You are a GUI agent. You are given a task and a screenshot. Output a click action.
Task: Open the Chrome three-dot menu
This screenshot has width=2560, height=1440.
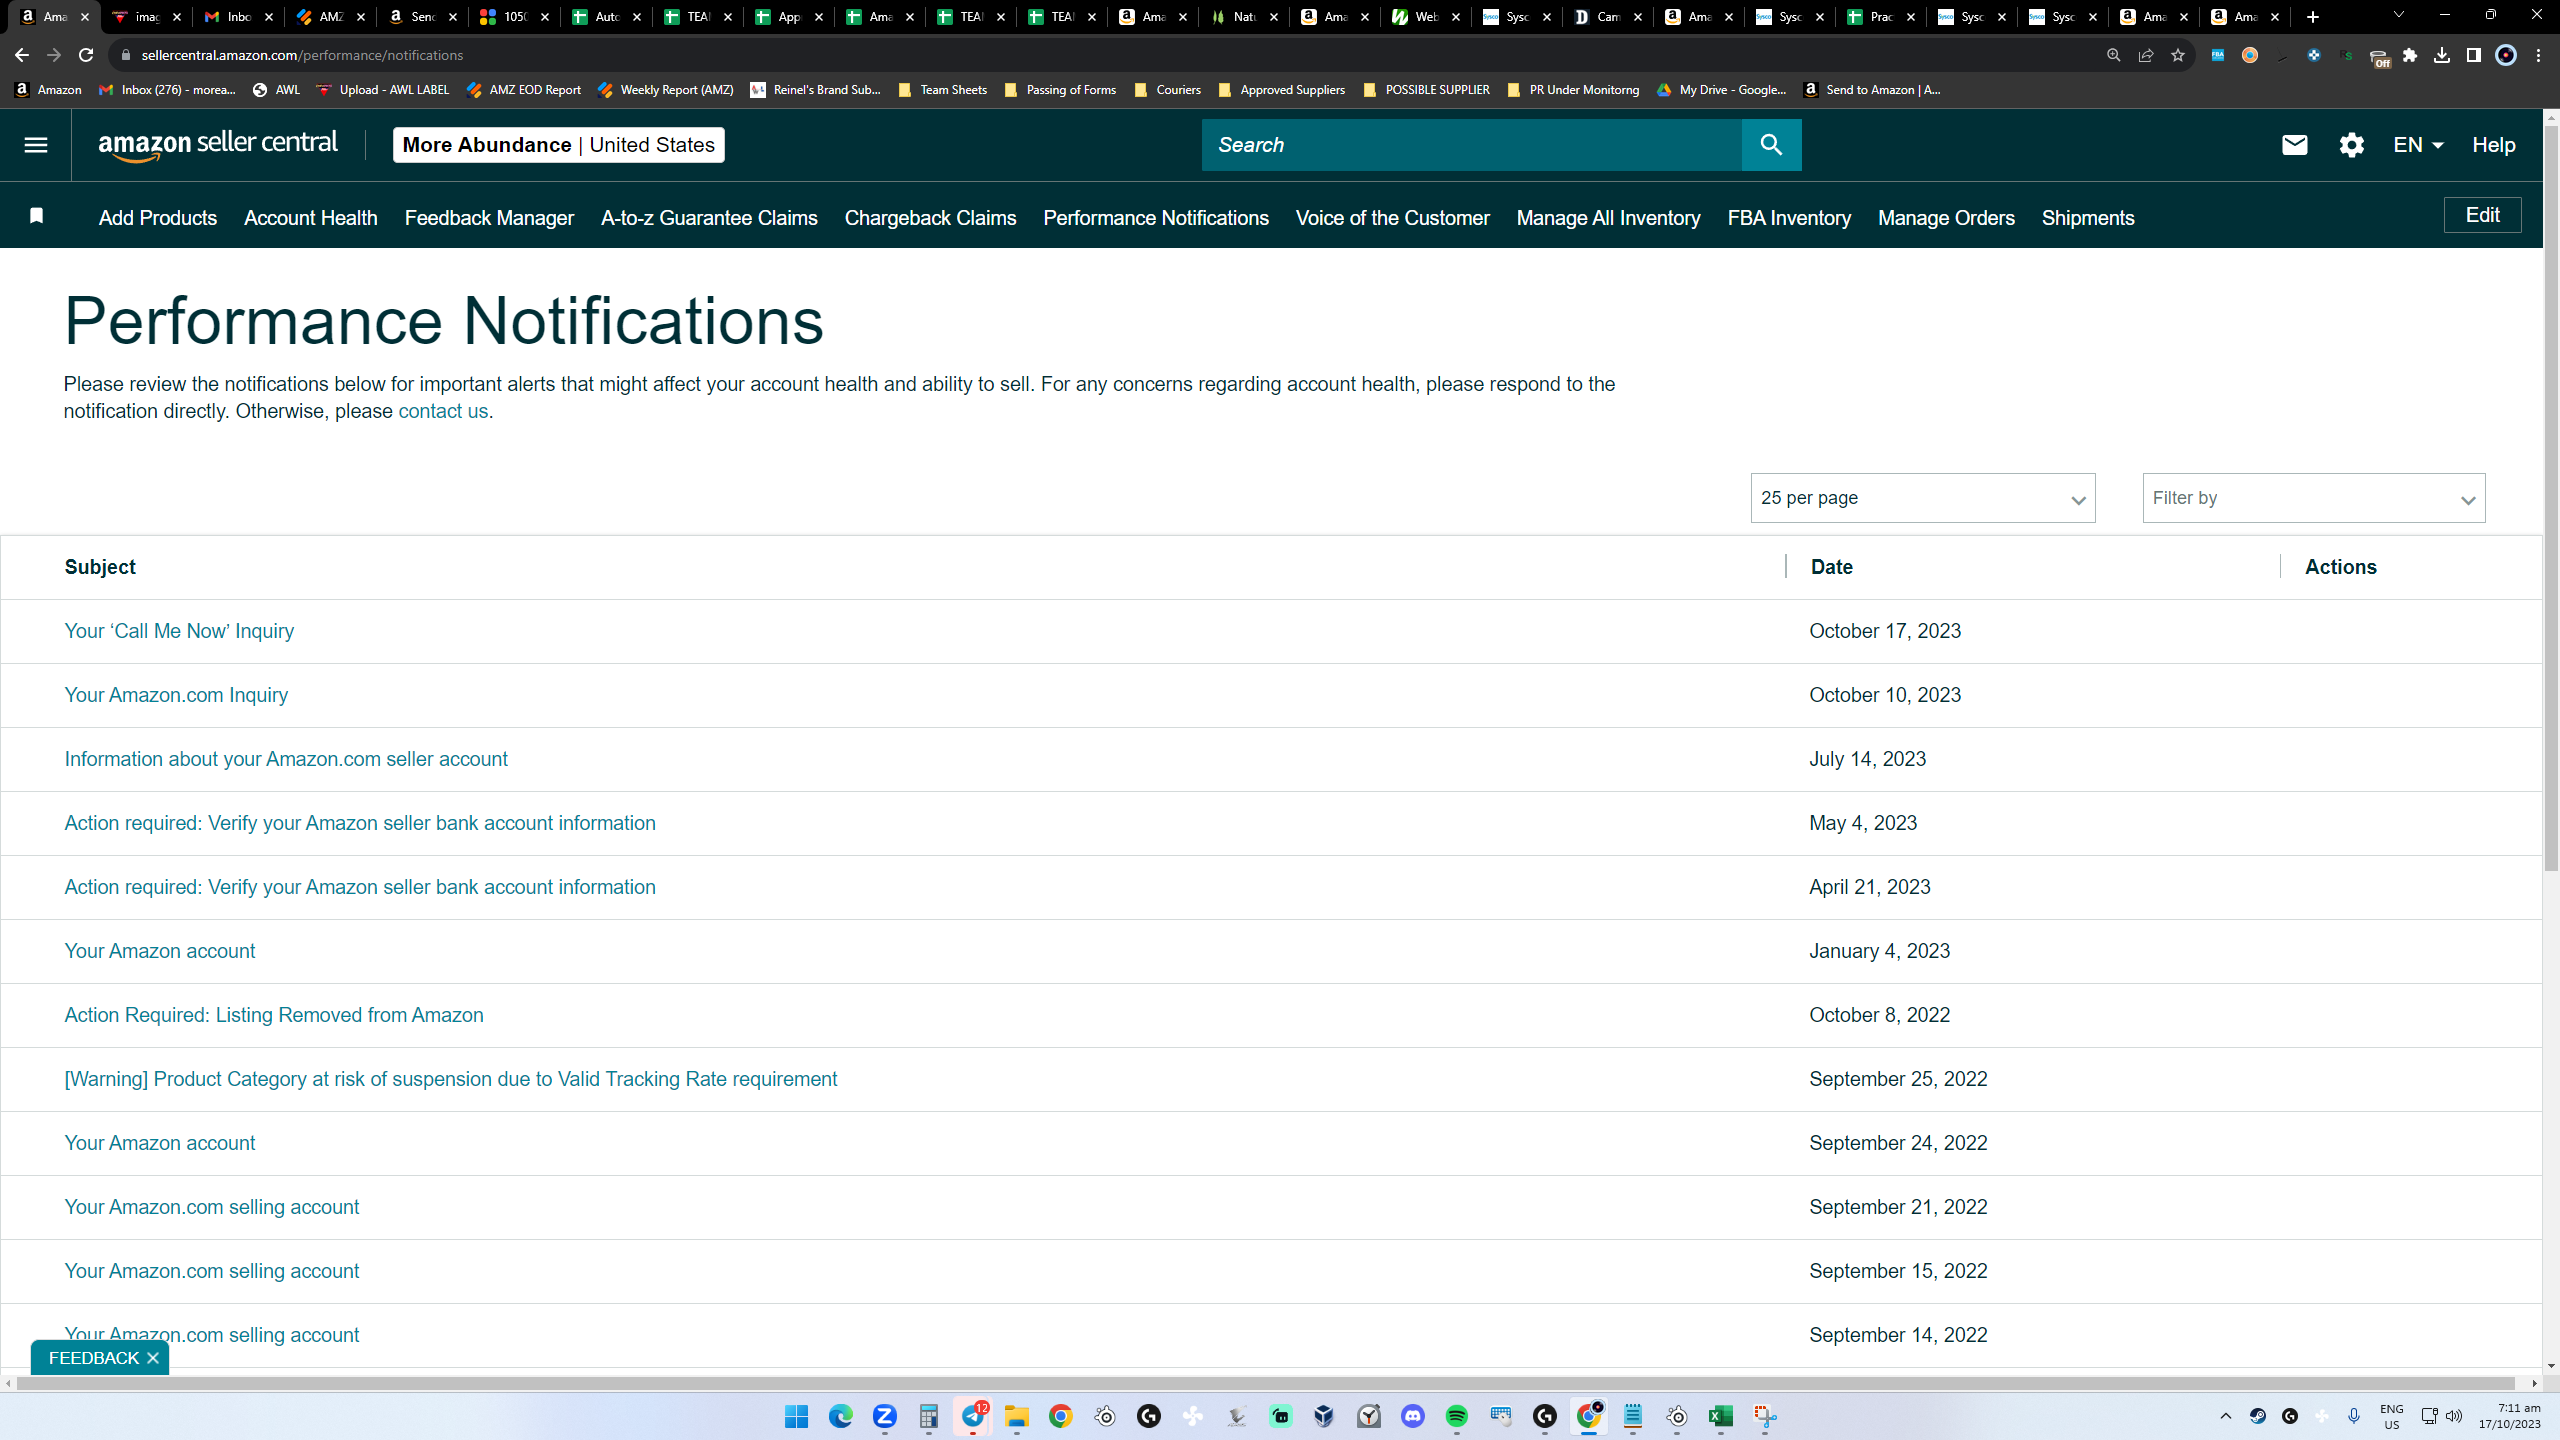(x=2539, y=55)
